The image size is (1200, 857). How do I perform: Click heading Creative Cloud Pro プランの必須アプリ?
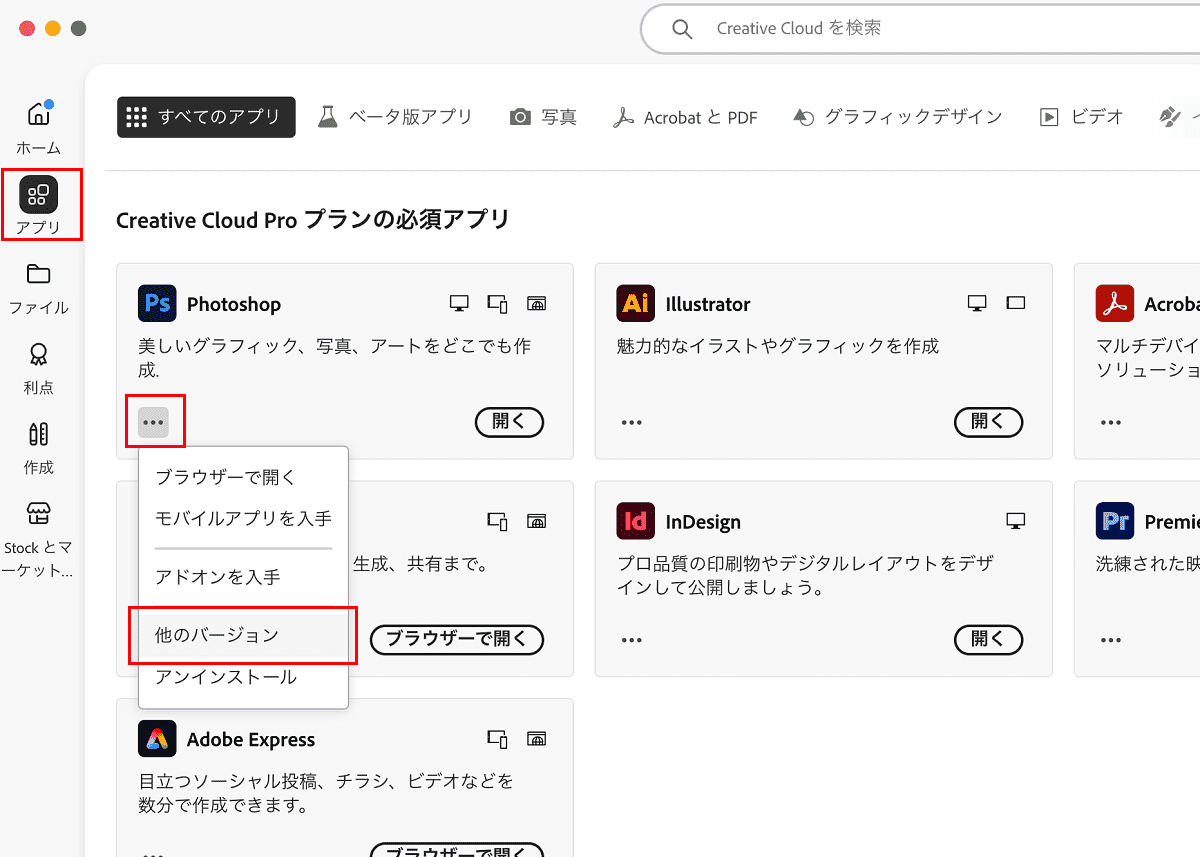click(313, 219)
